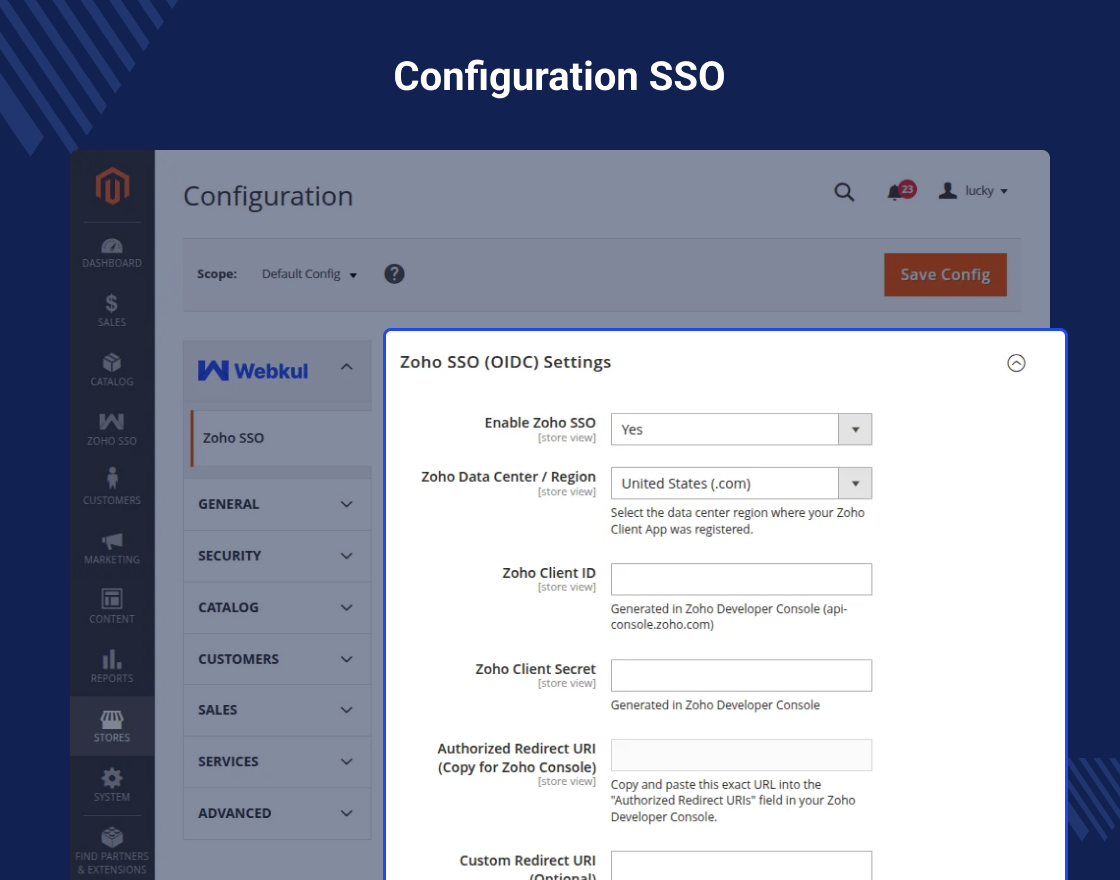Expand the SALES config section
This screenshot has width=1120, height=880.
coord(277,710)
